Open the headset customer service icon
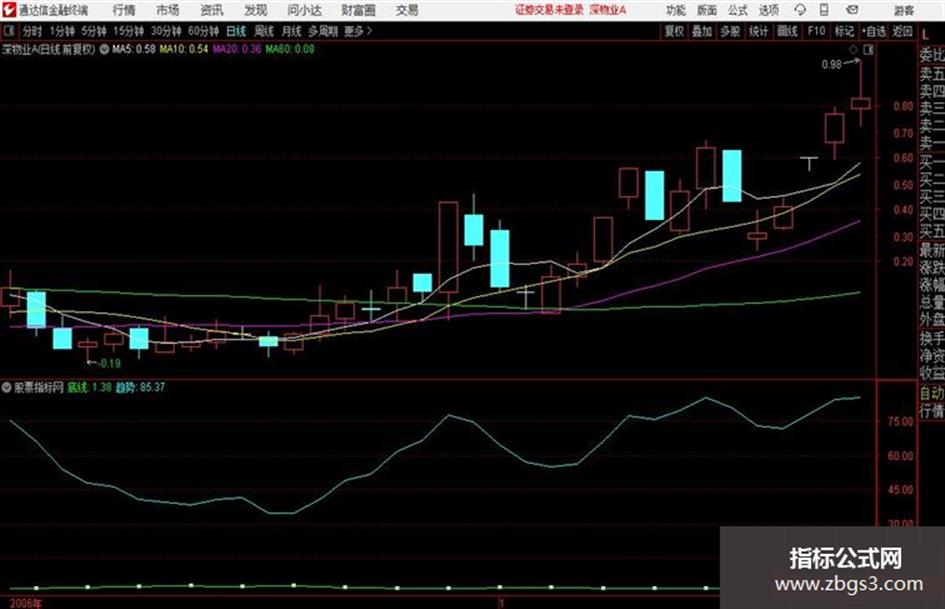This screenshot has height=609, width=945. pos(800,10)
